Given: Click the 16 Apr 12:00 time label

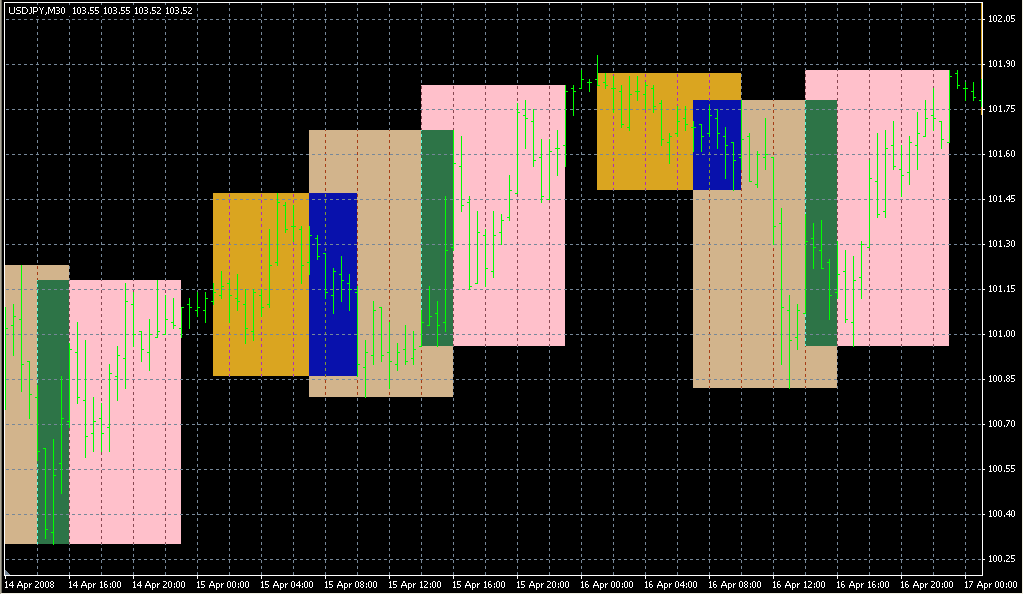Looking at the screenshot, I should pos(799,585).
